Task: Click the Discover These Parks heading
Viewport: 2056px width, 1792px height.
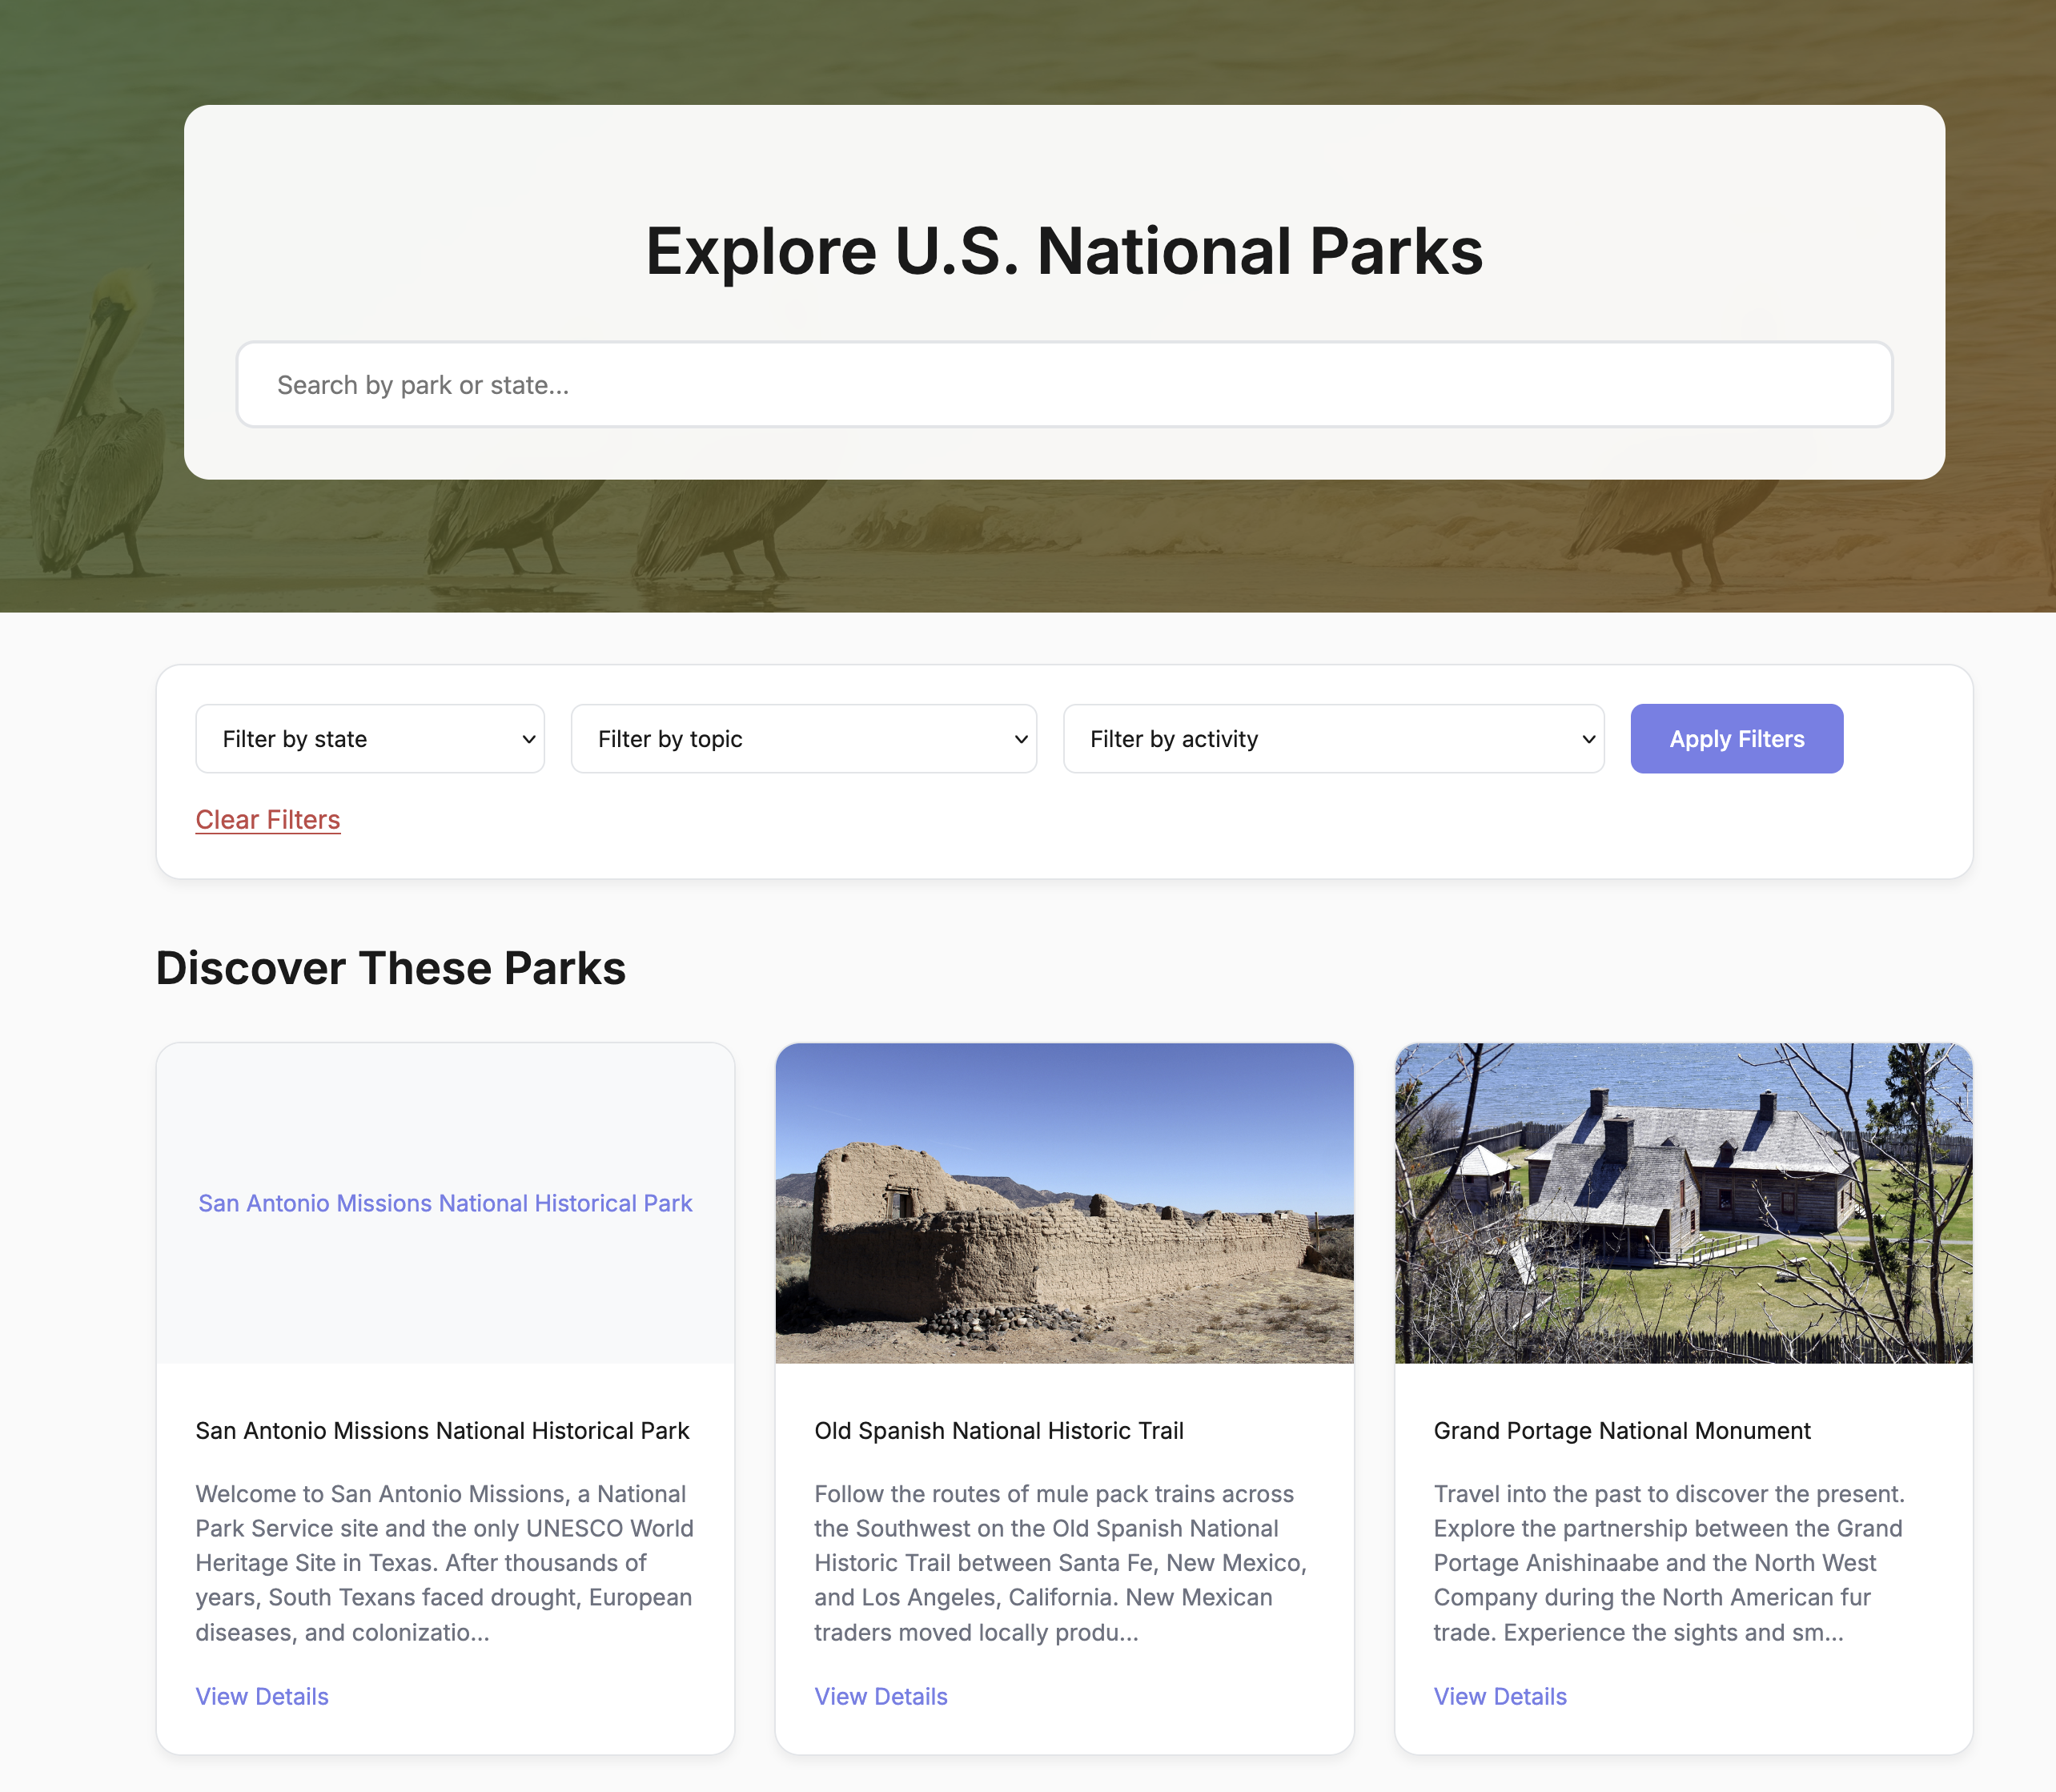Action: click(x=391, y=968)
